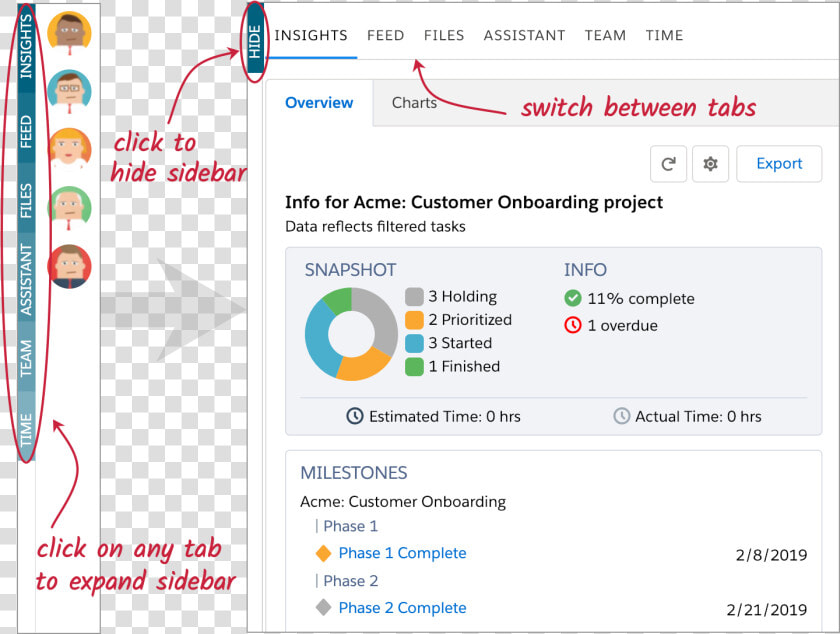Click the '11% complete' text
This screenshot has height=634, width=840.
pyautogui.click(x=641, y=299)
